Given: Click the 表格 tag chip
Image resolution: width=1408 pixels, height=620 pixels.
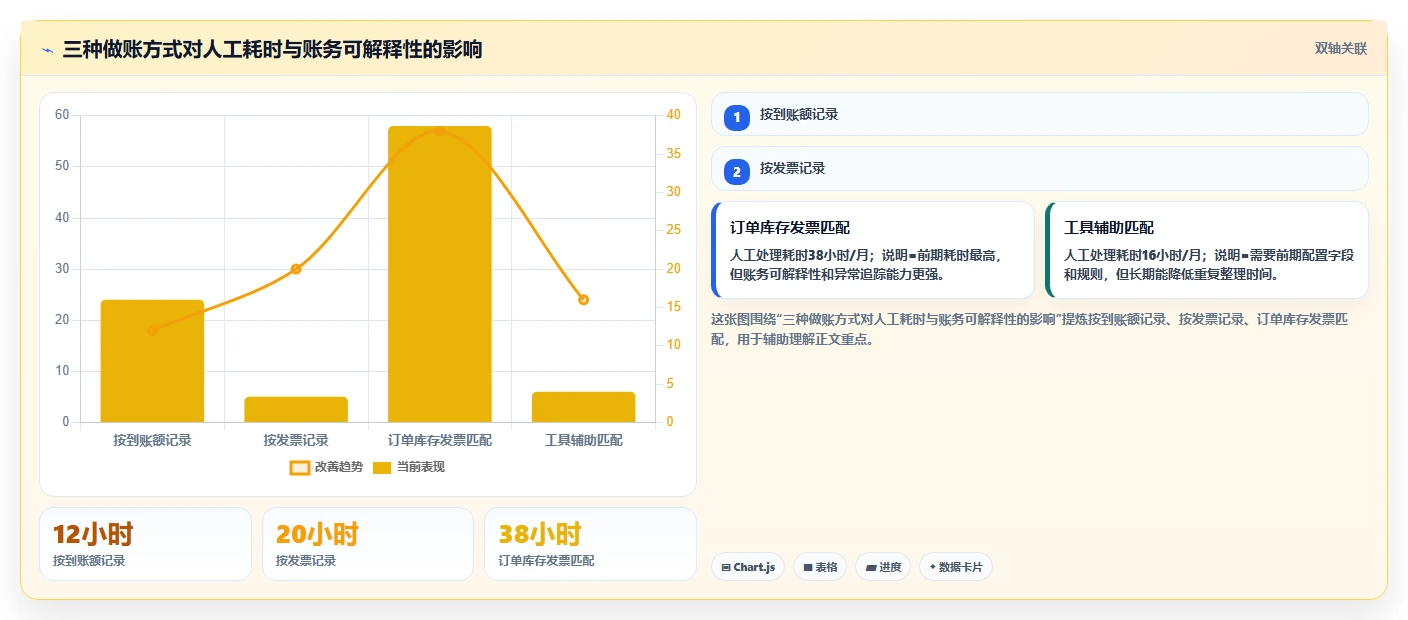Looking at the screenshot, I should point(820,567).
